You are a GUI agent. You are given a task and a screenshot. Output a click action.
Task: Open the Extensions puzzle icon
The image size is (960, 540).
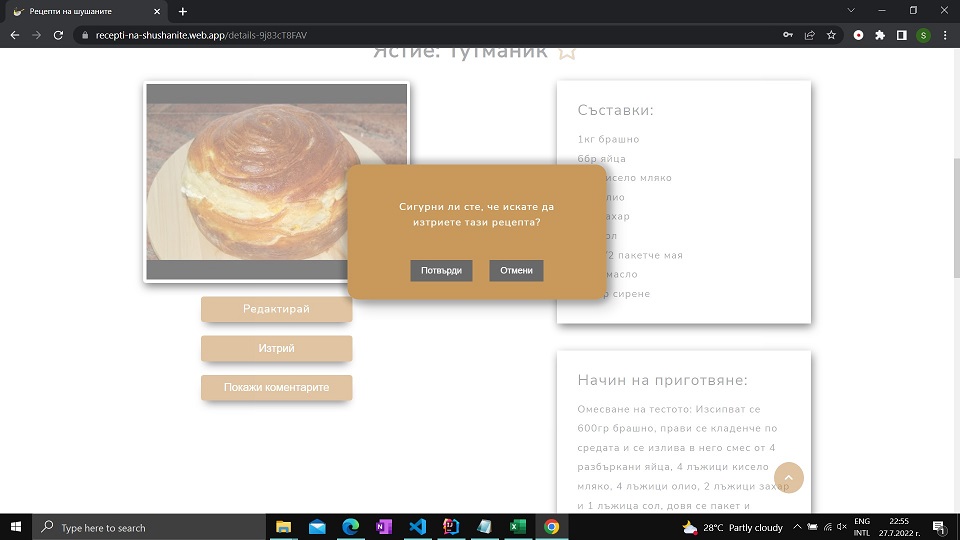click(880, 36)
